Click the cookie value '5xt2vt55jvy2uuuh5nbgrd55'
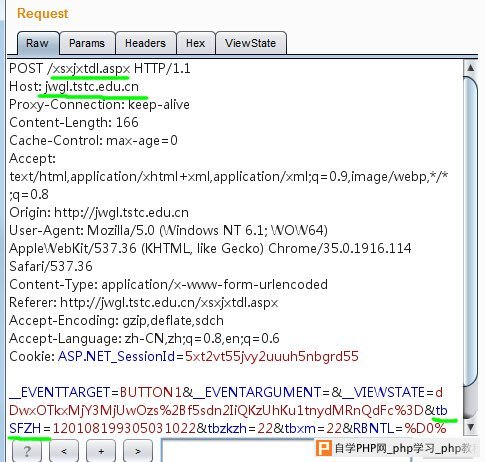Image resolution: width=485 pixels, height=462 pixels. pos(272,356)
